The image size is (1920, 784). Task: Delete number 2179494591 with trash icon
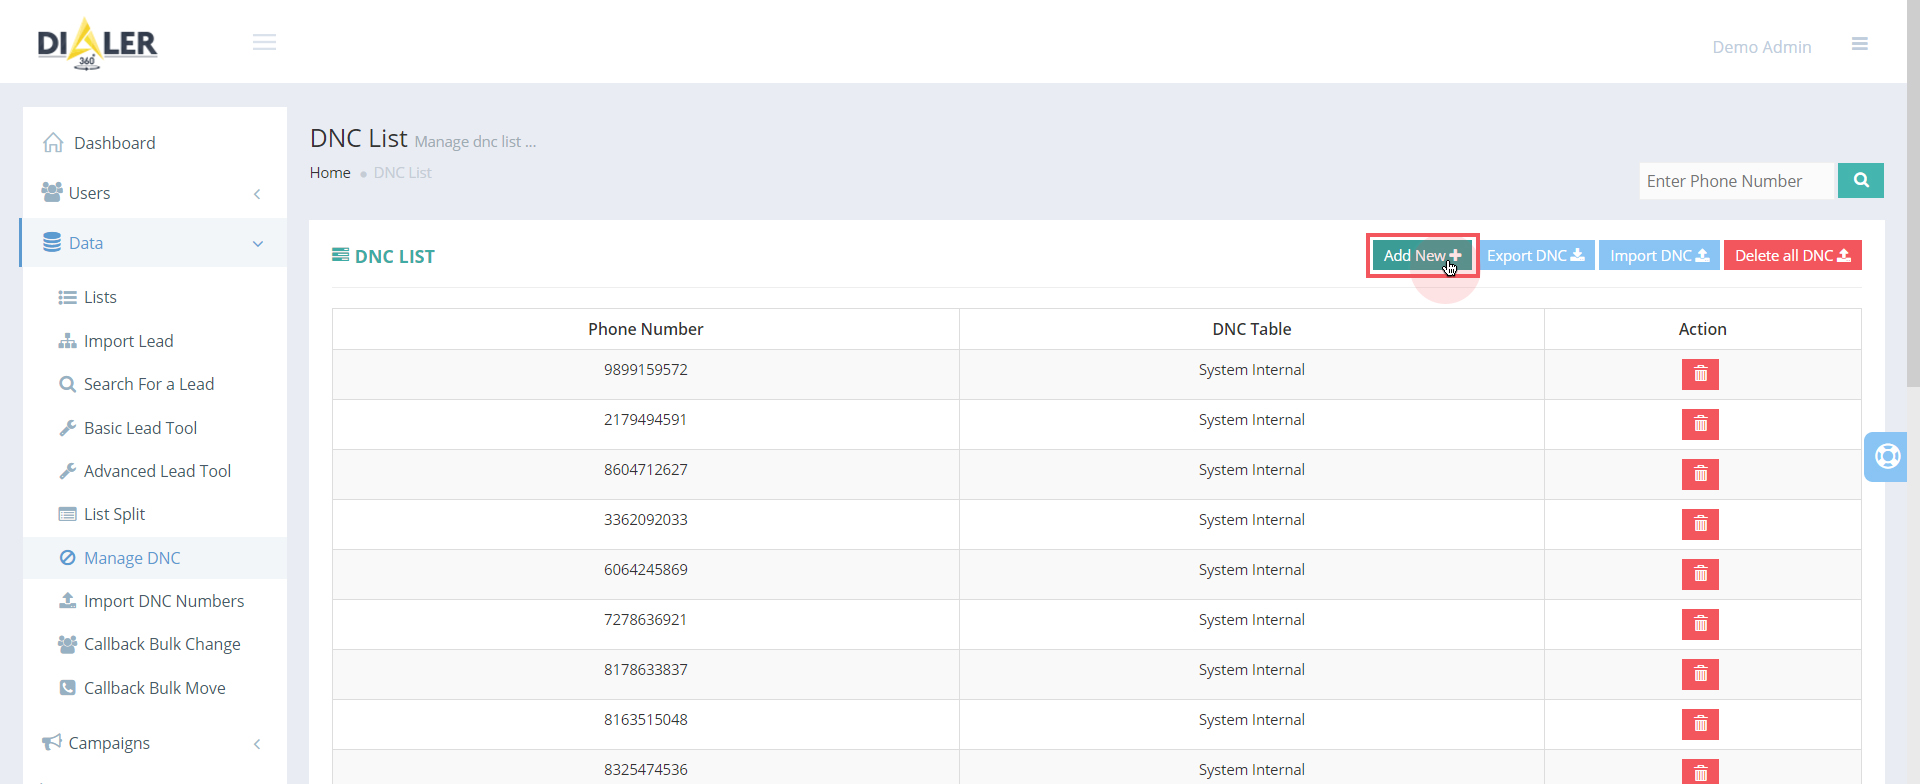tap(1700, 425)
